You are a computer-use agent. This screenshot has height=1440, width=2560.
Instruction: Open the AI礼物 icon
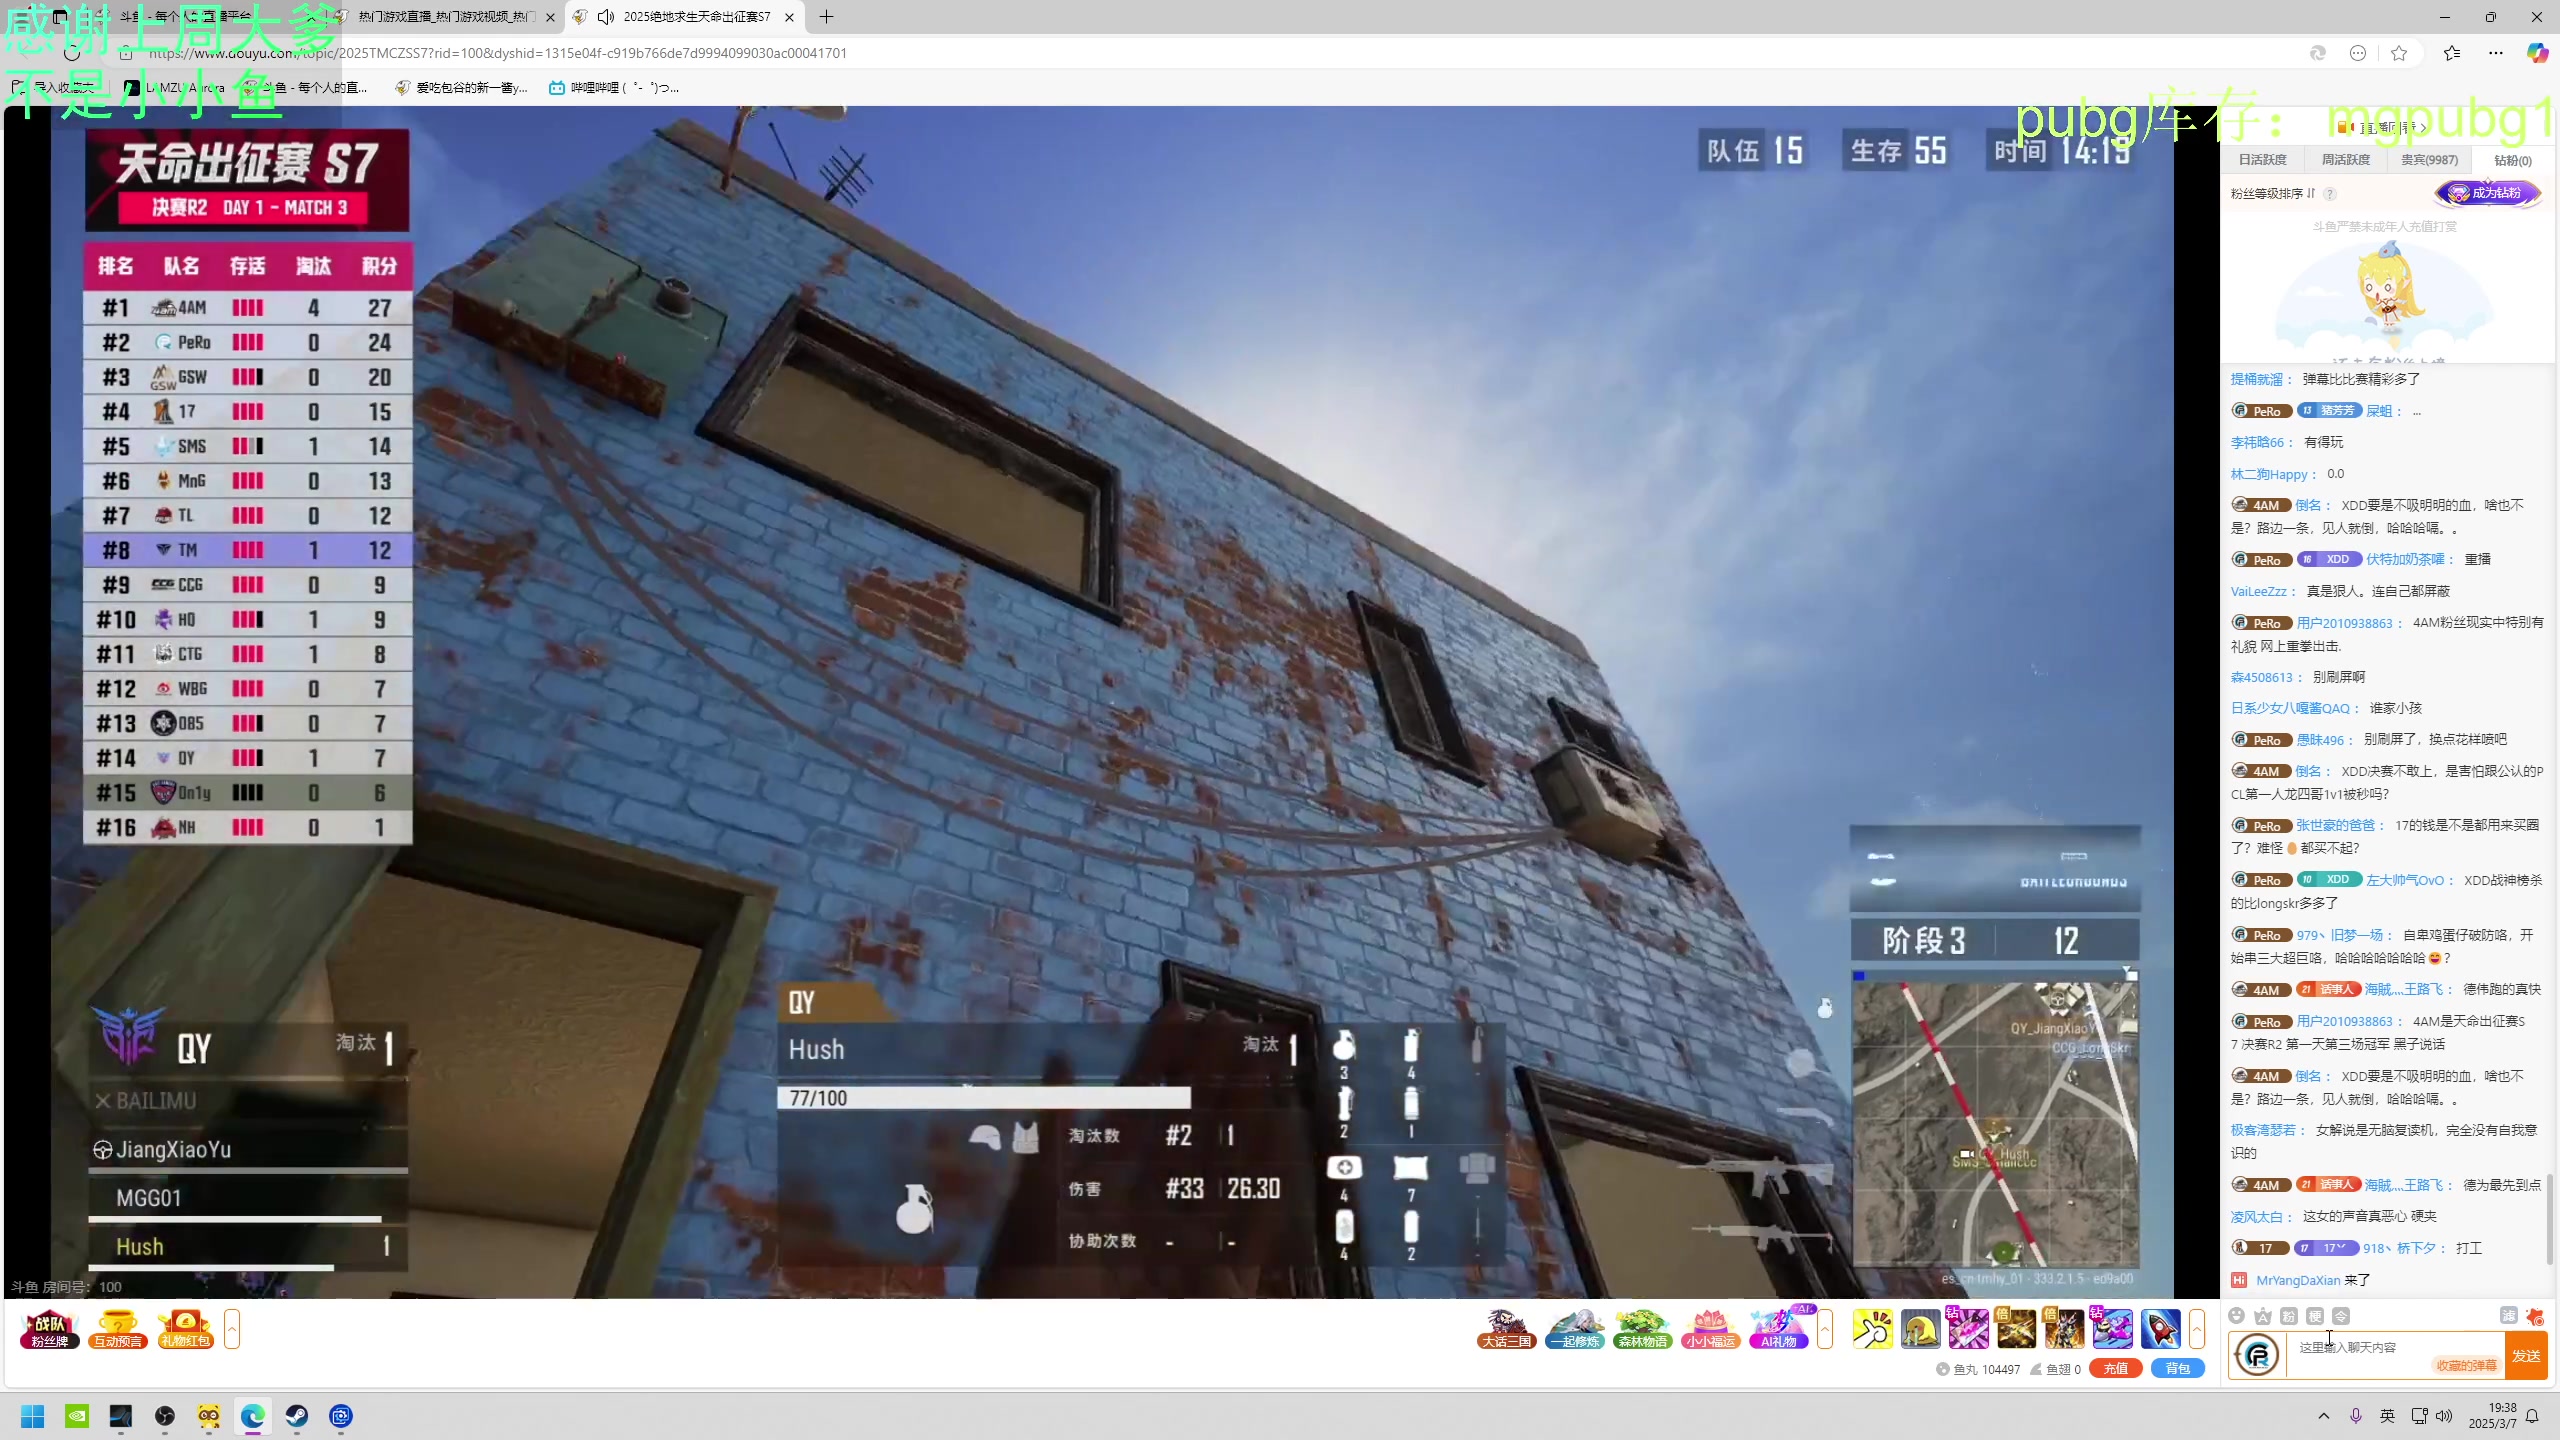coord(1779,1329)
